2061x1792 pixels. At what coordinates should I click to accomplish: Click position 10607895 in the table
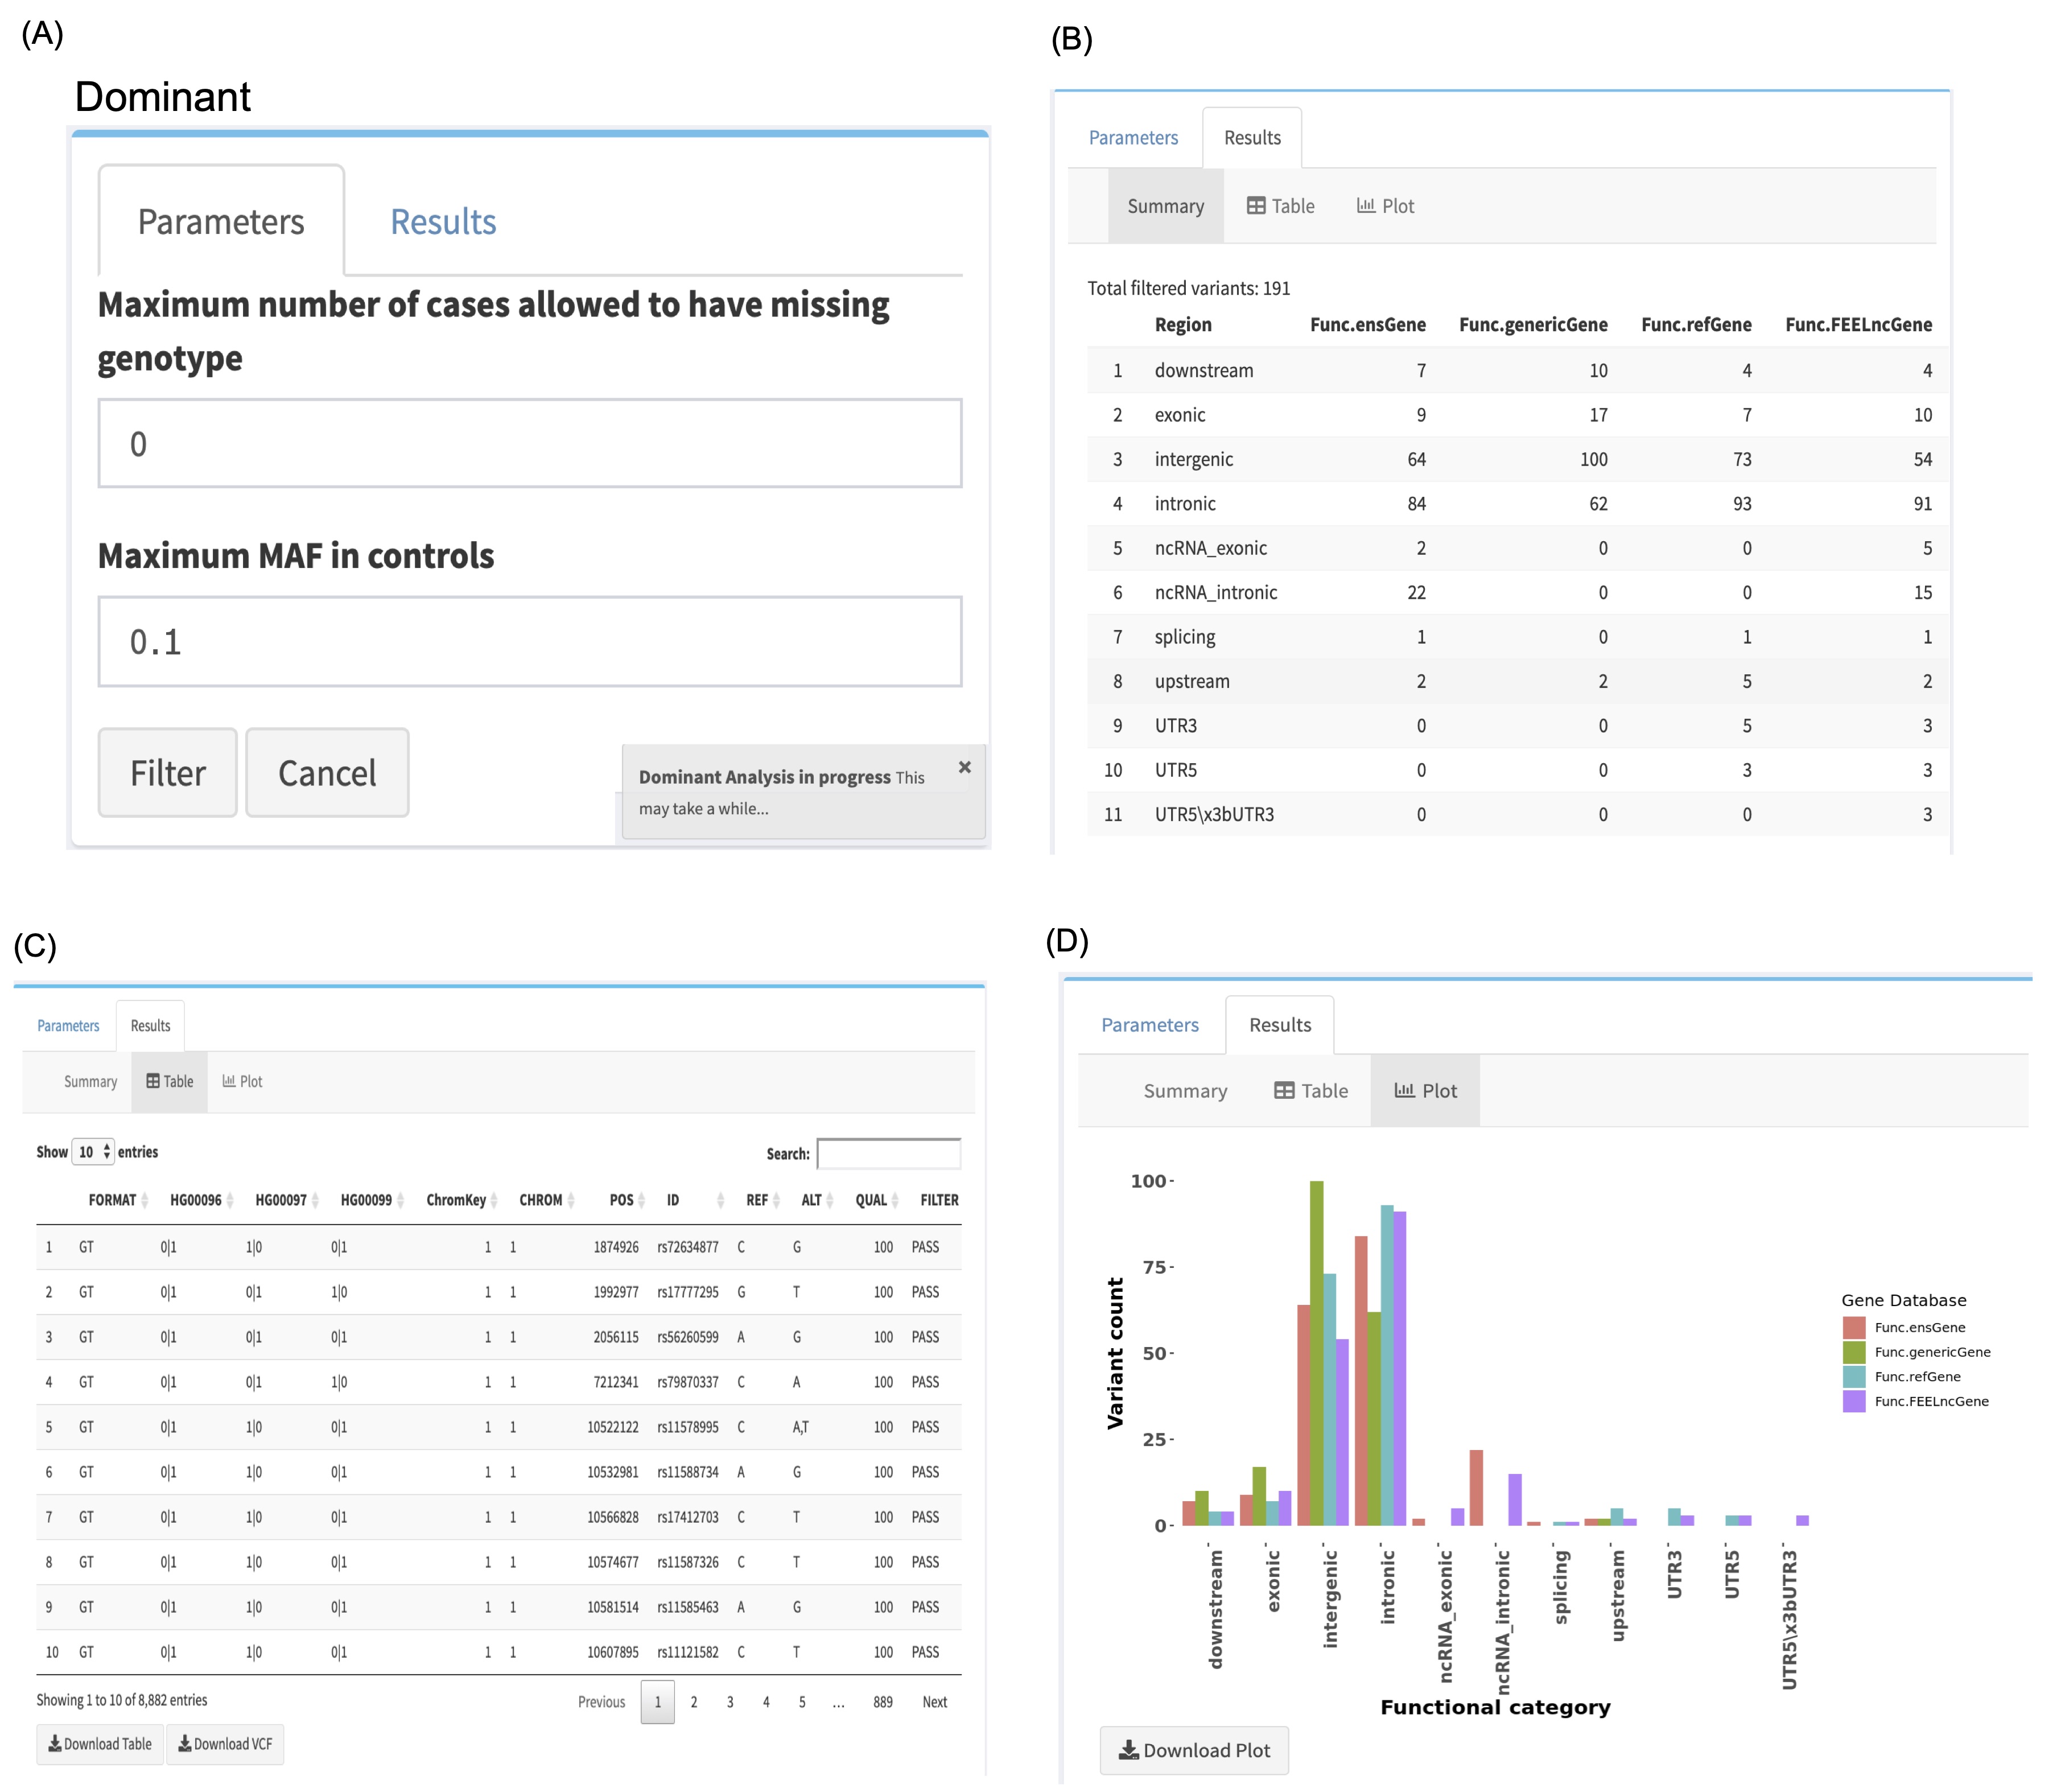click(613, 1652)
